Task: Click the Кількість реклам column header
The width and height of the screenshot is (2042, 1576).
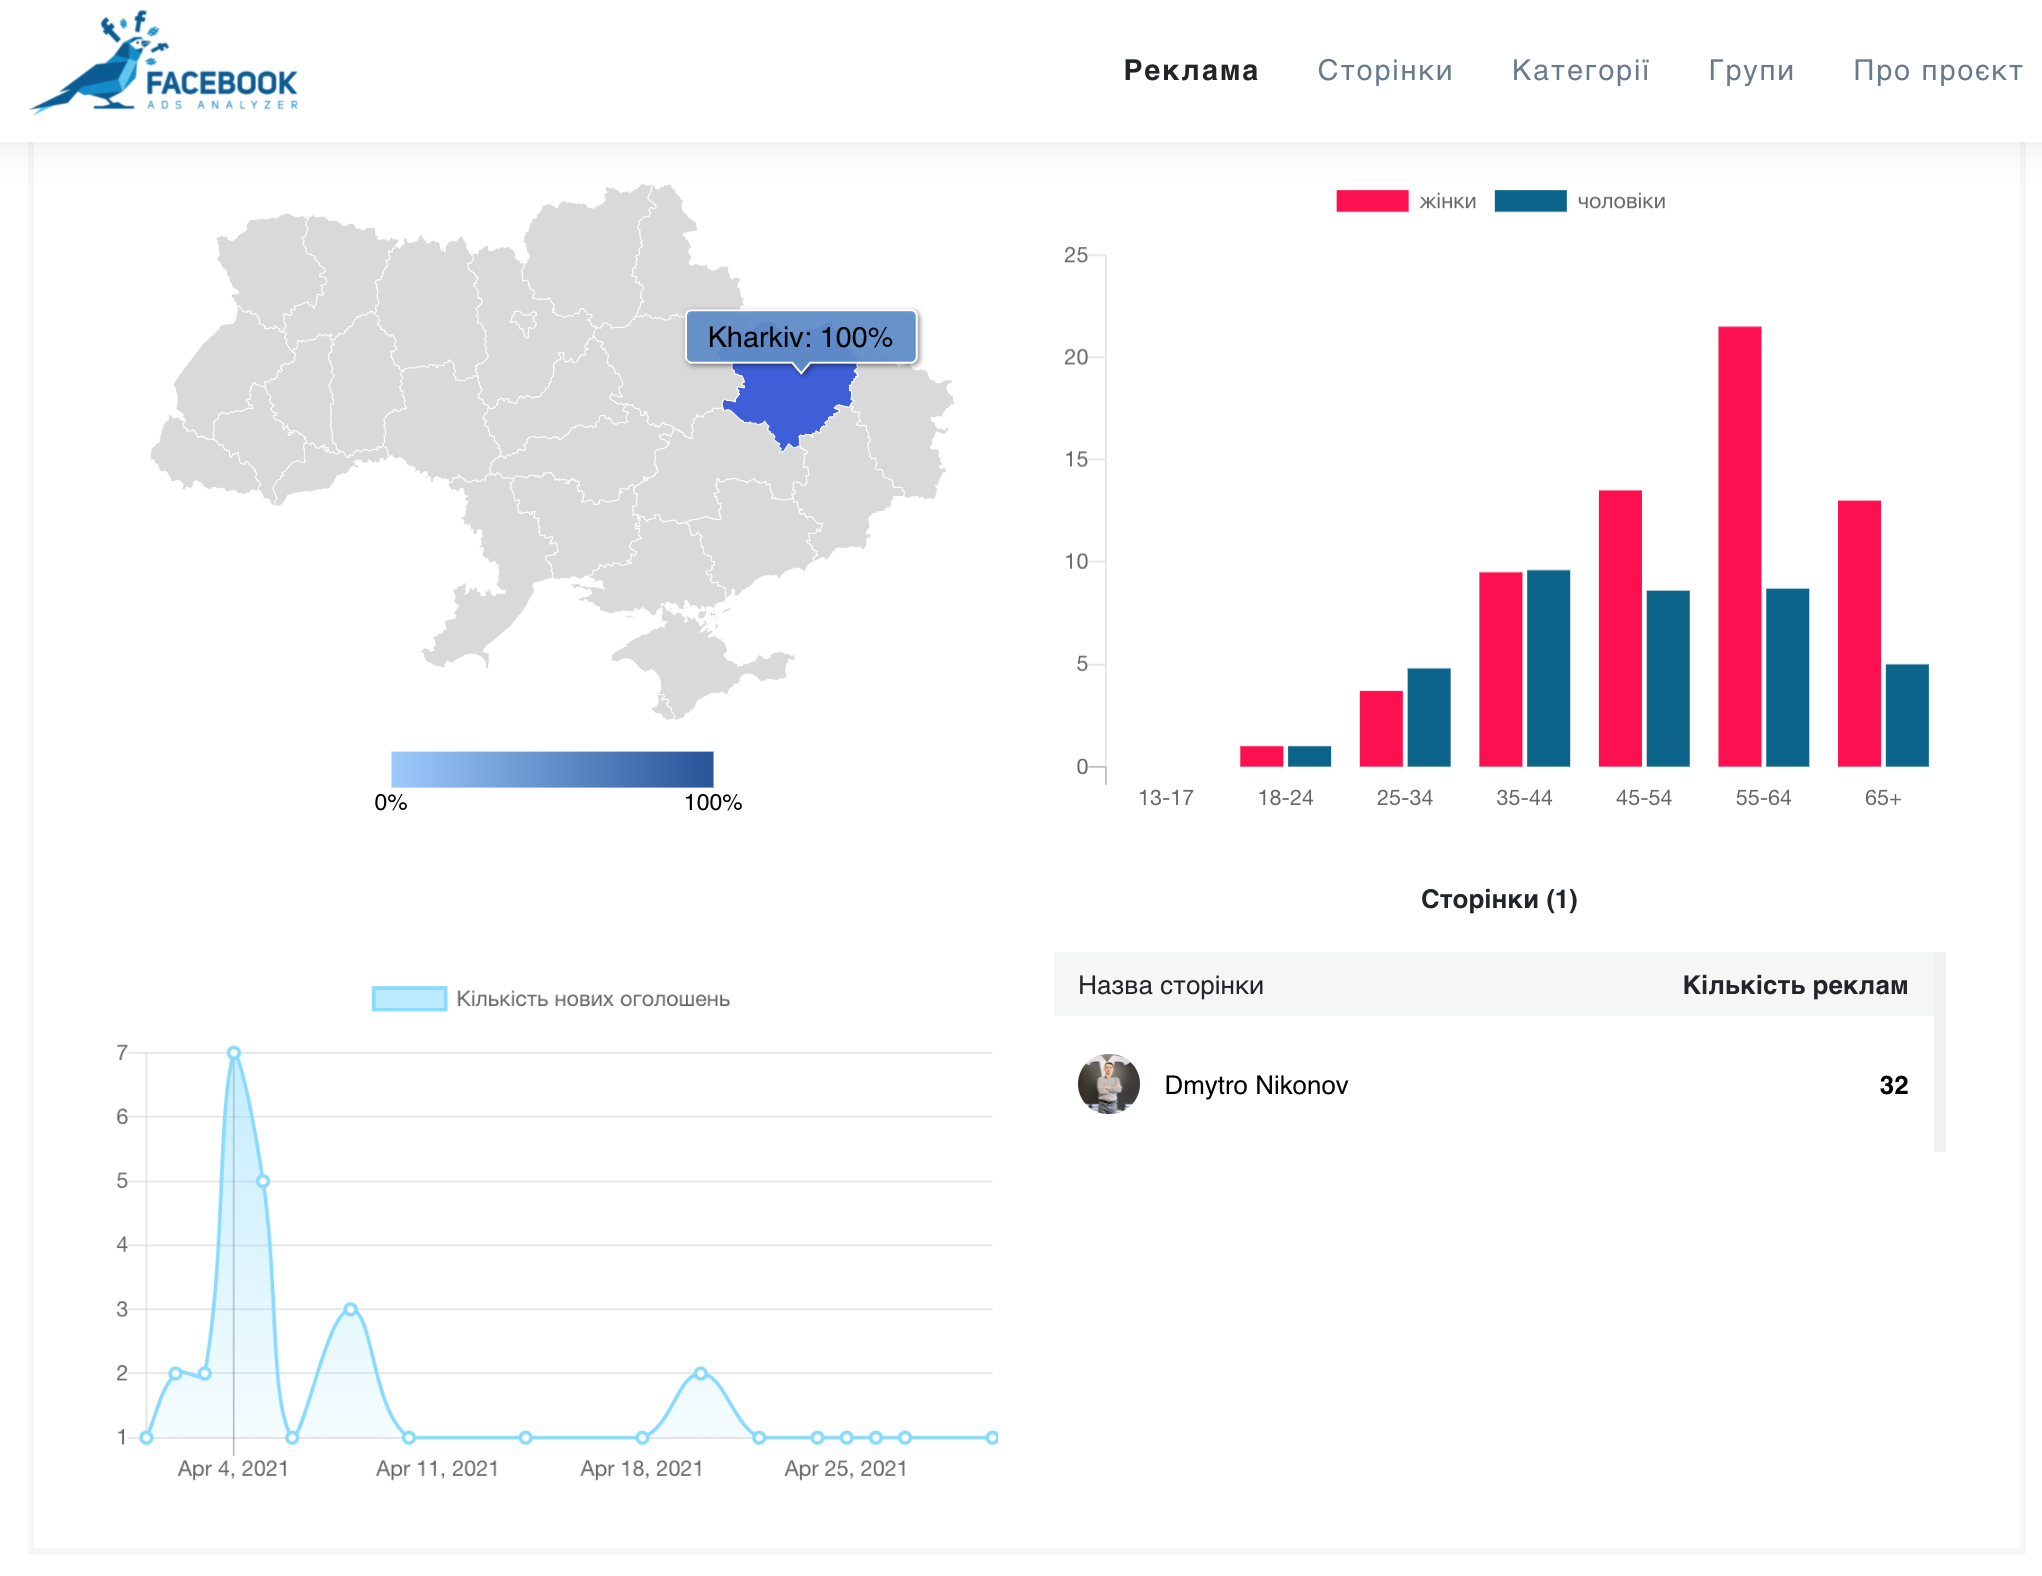Action: (x=1794, y=985)
